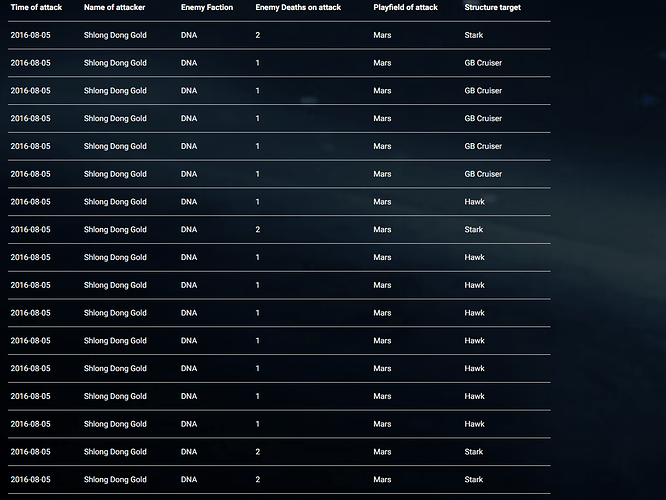Click the deaths value 2 in the first row
This screenshot has width=666, height=500.
tap(258, 35)
